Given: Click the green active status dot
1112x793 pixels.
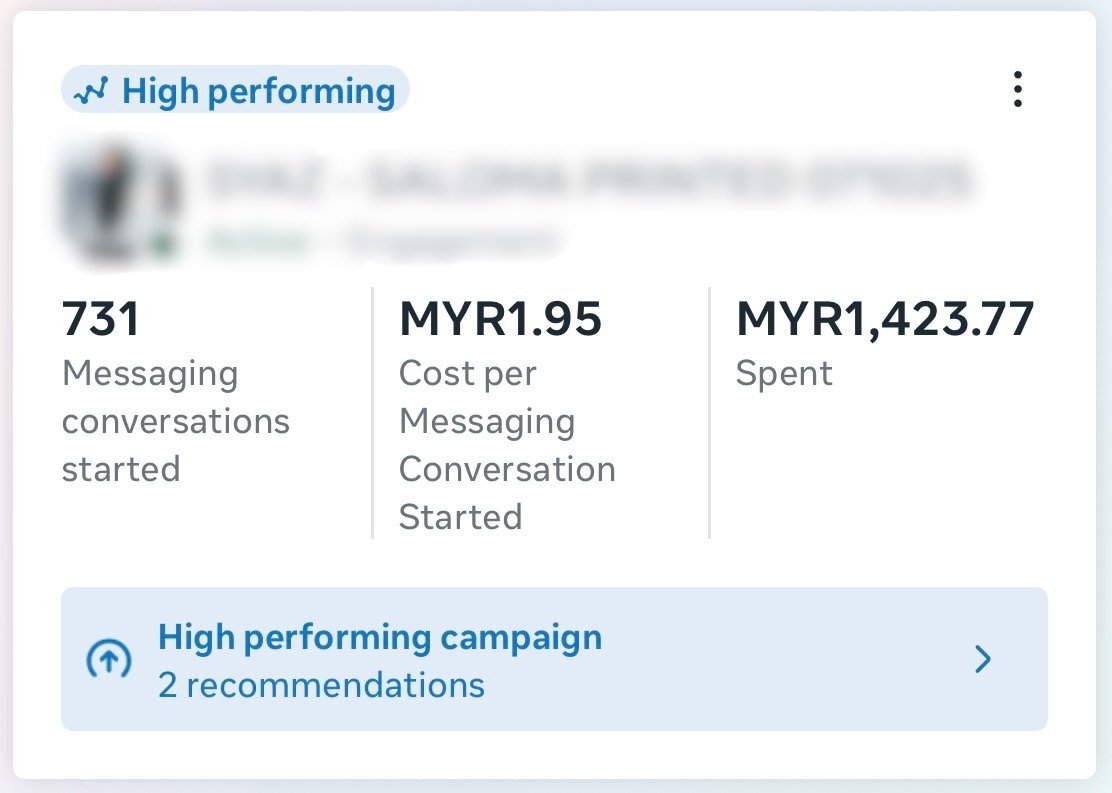Looking at the screenshot, I should coord(160,243).
